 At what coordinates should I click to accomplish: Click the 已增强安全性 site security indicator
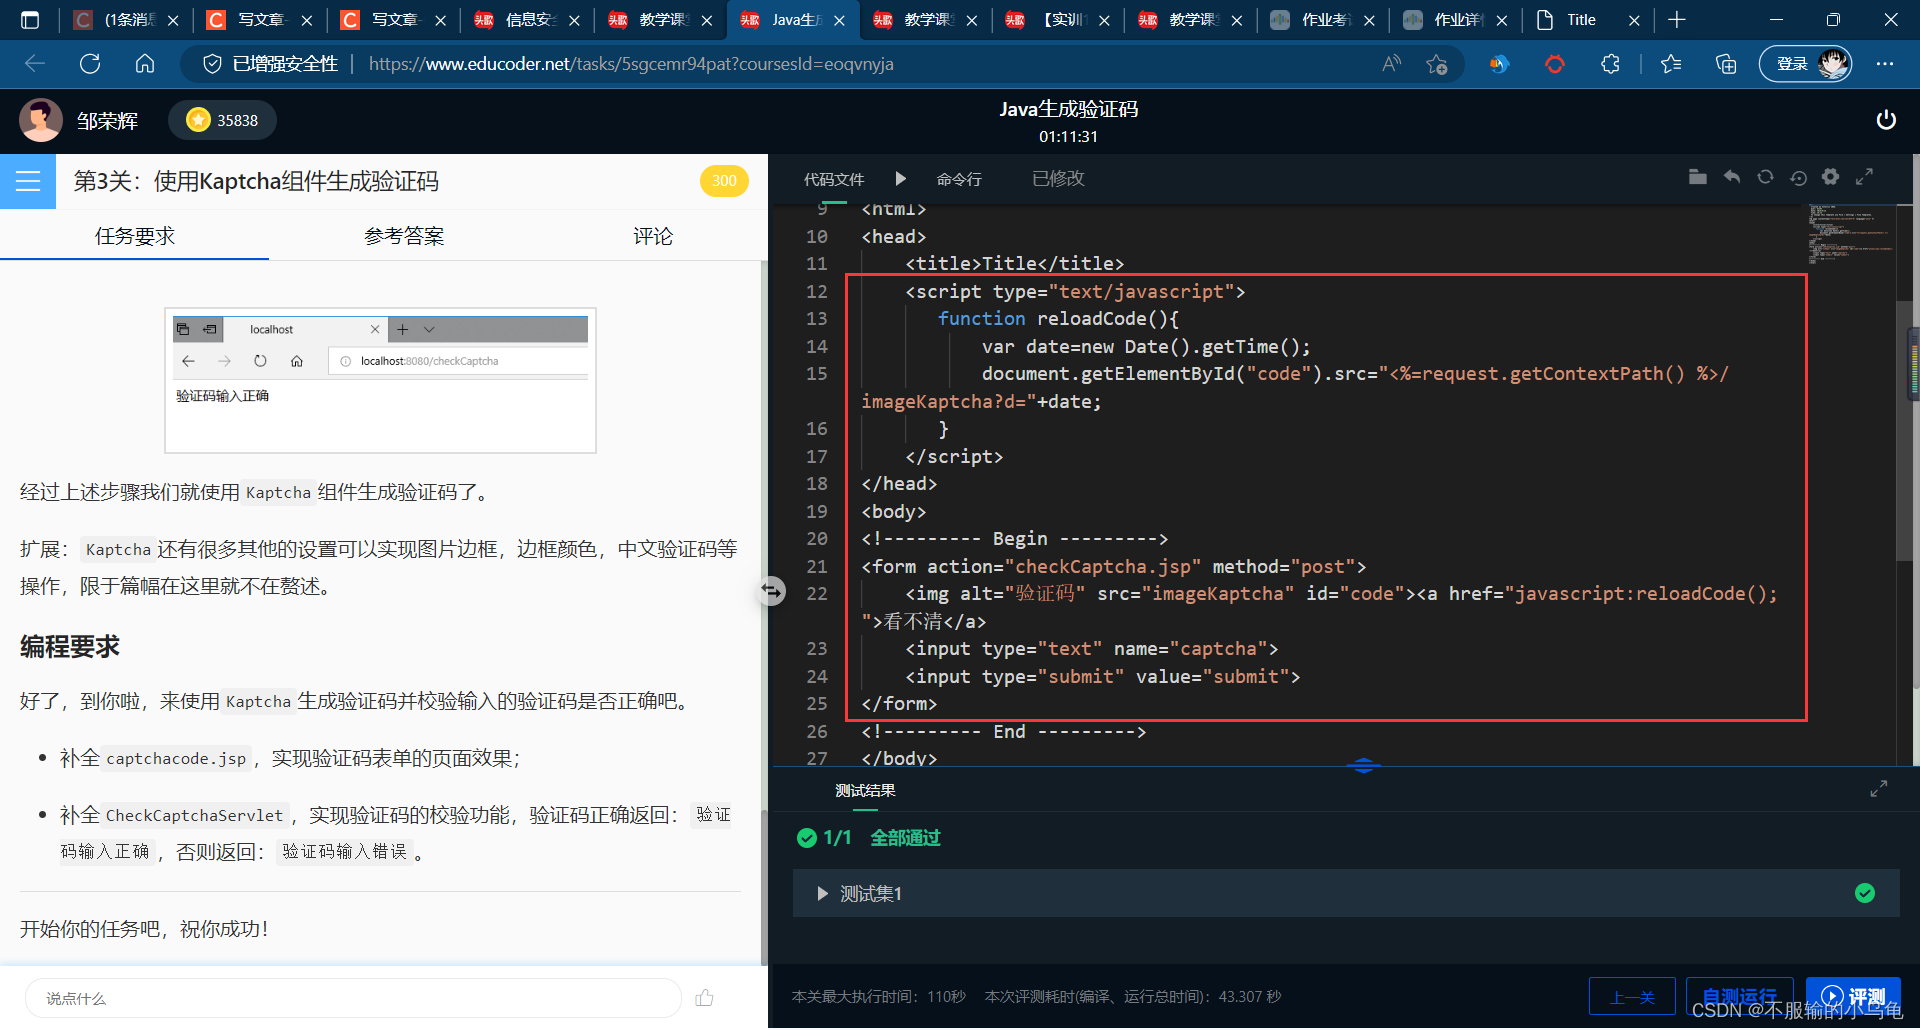271,64
